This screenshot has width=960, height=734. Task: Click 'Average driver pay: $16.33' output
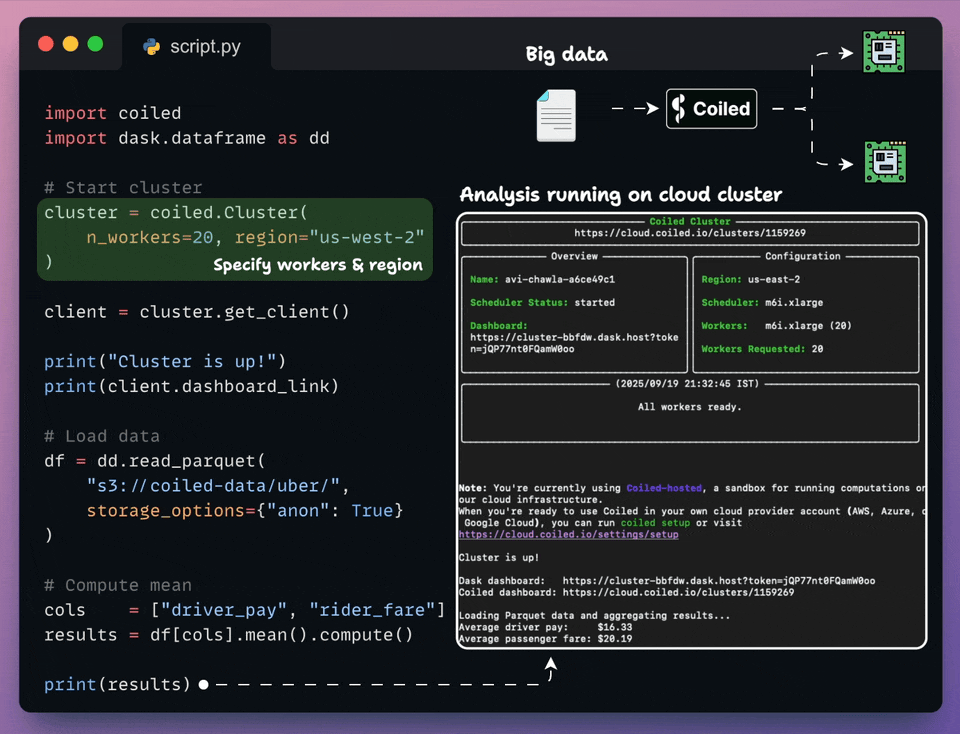pos(546,627)
